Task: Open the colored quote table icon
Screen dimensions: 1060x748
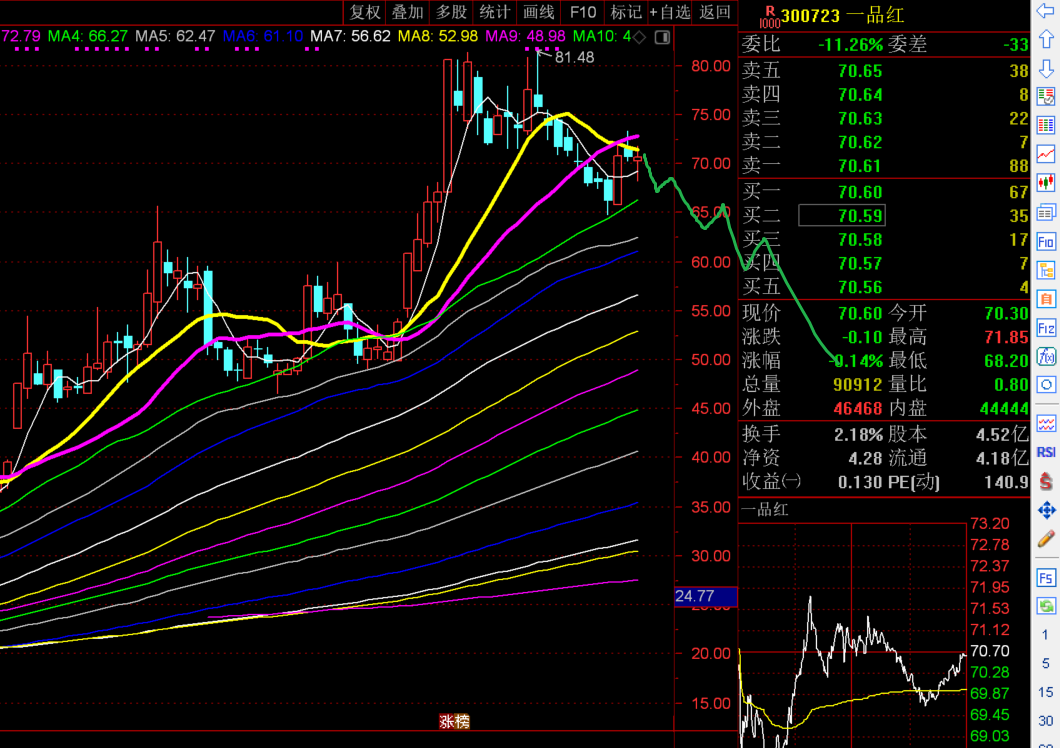Action: [1046, 125]
